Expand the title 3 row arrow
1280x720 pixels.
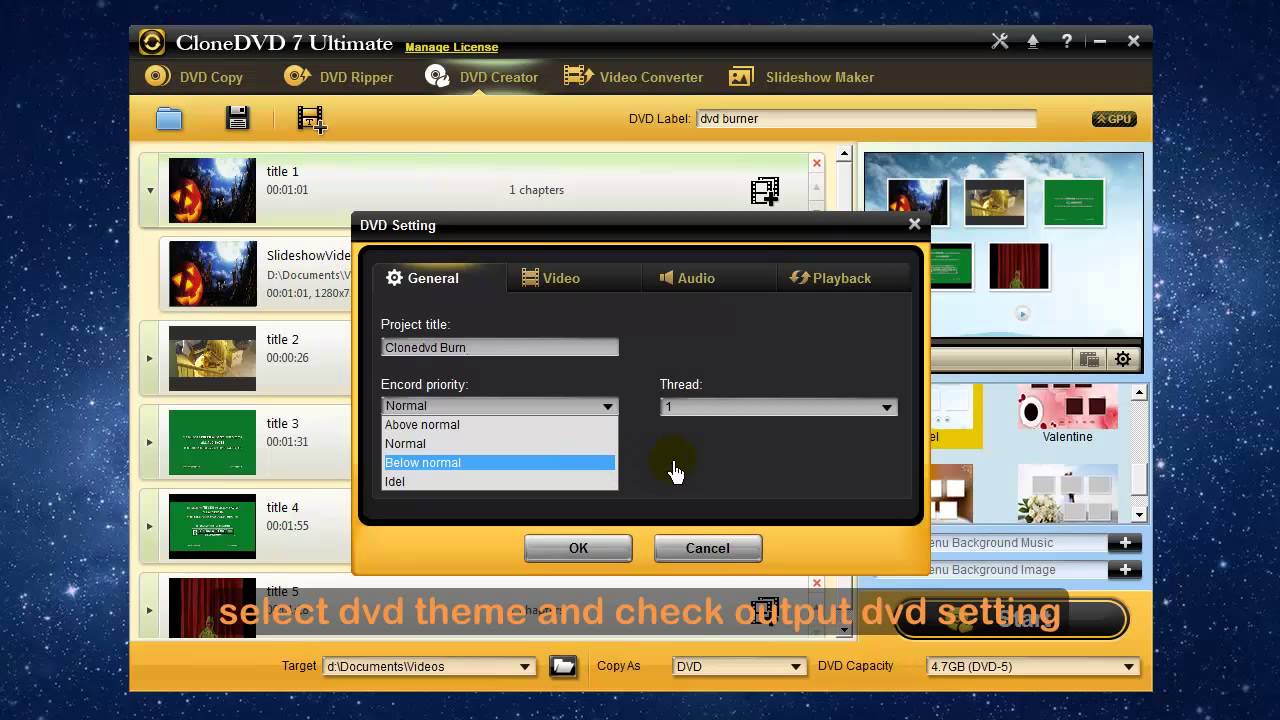(x=150, y=442)
